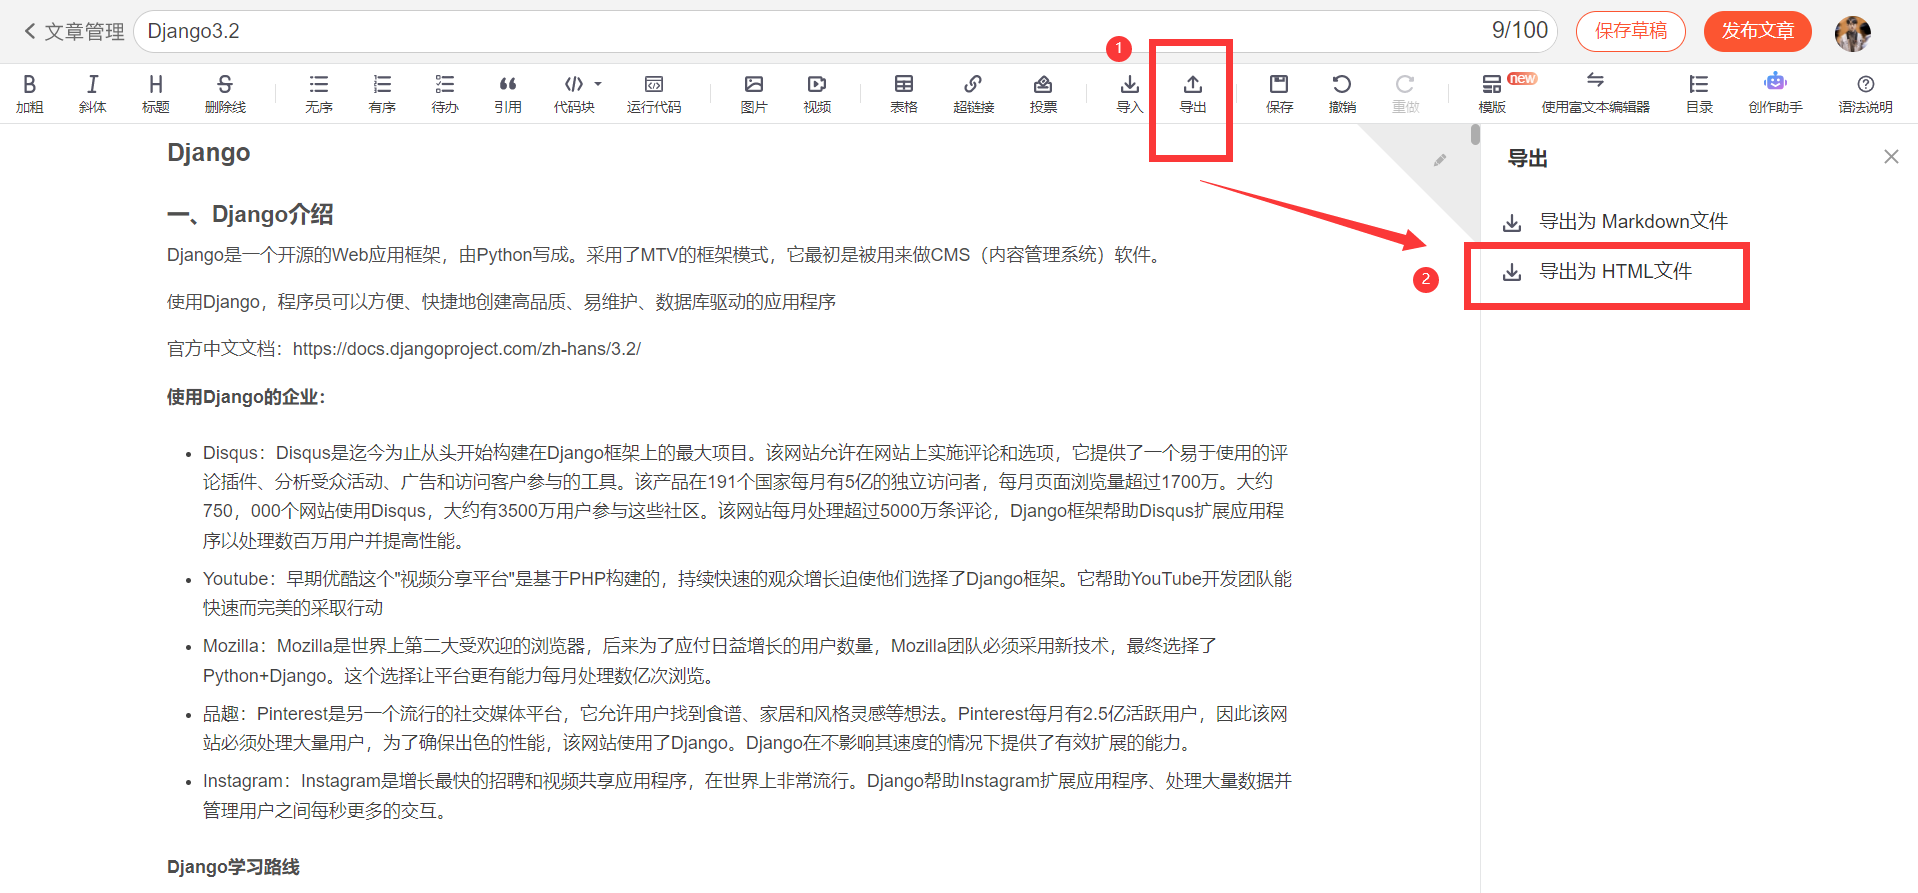The width and height of the screenshot is (1918, 893).
Task: Insert a hyperlink with 超链接 icon
Action: click(973, 93)
